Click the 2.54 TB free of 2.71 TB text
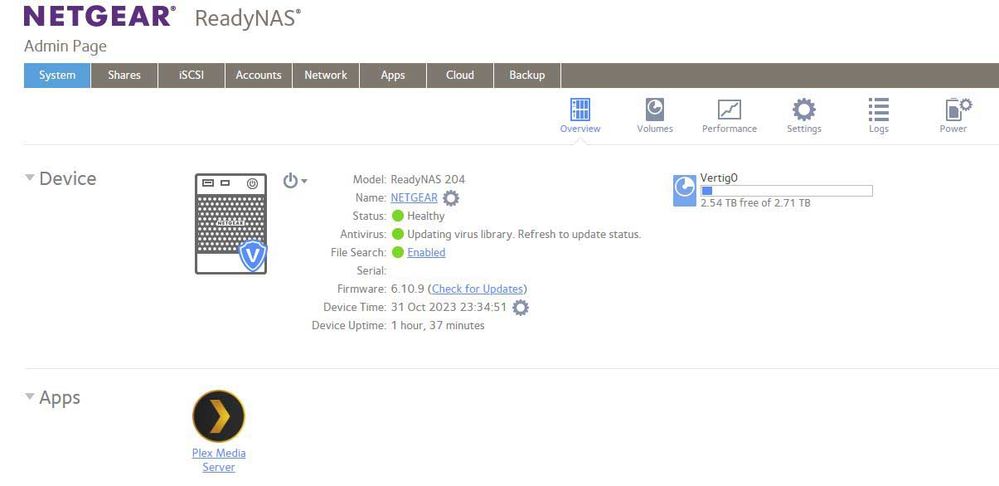999x486 pixels. click(755, 203)
